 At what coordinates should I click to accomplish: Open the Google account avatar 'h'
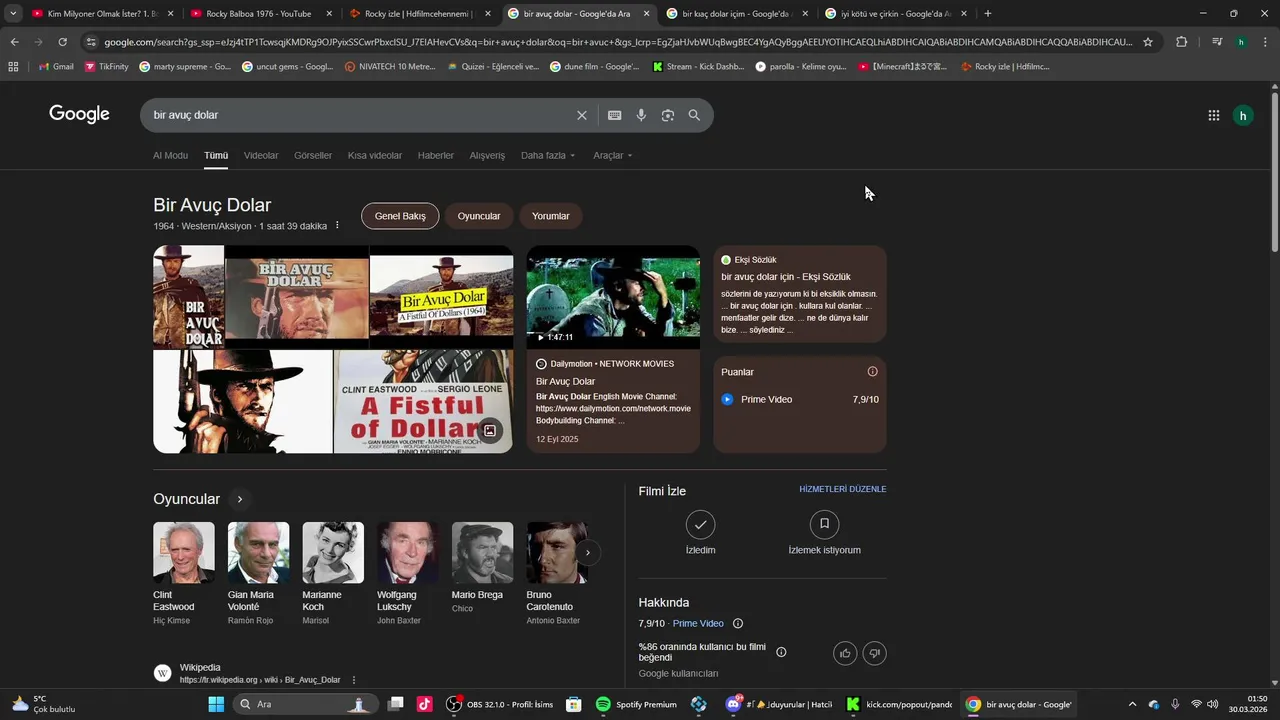[x=1243, y=115]
